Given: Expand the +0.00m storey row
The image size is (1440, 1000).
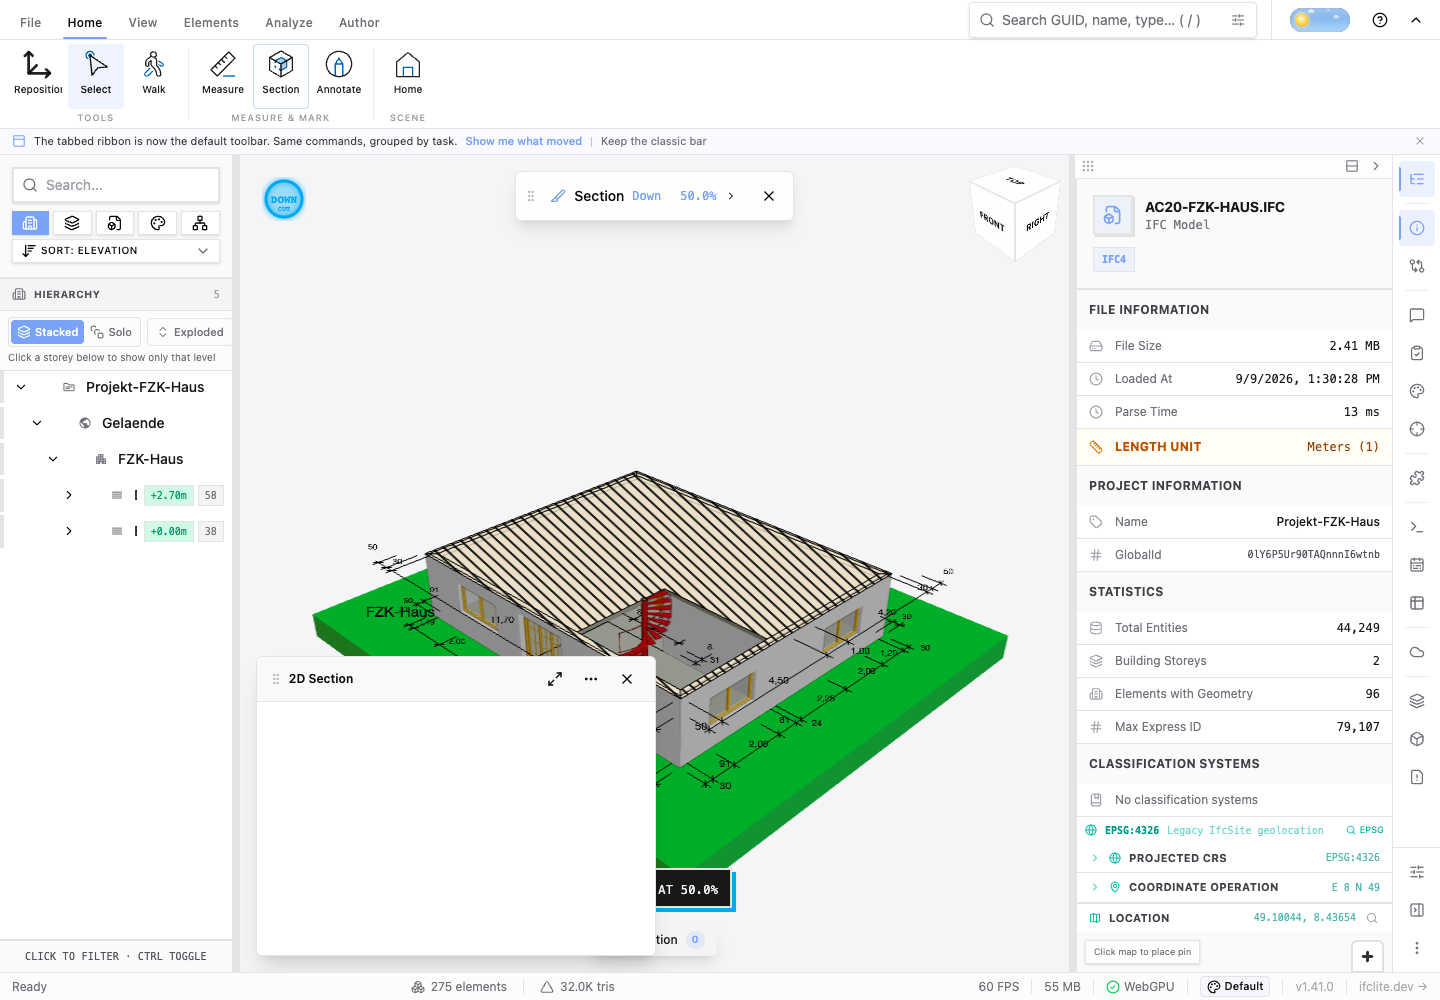Looking at the screenshot, I should click(69, 531).
